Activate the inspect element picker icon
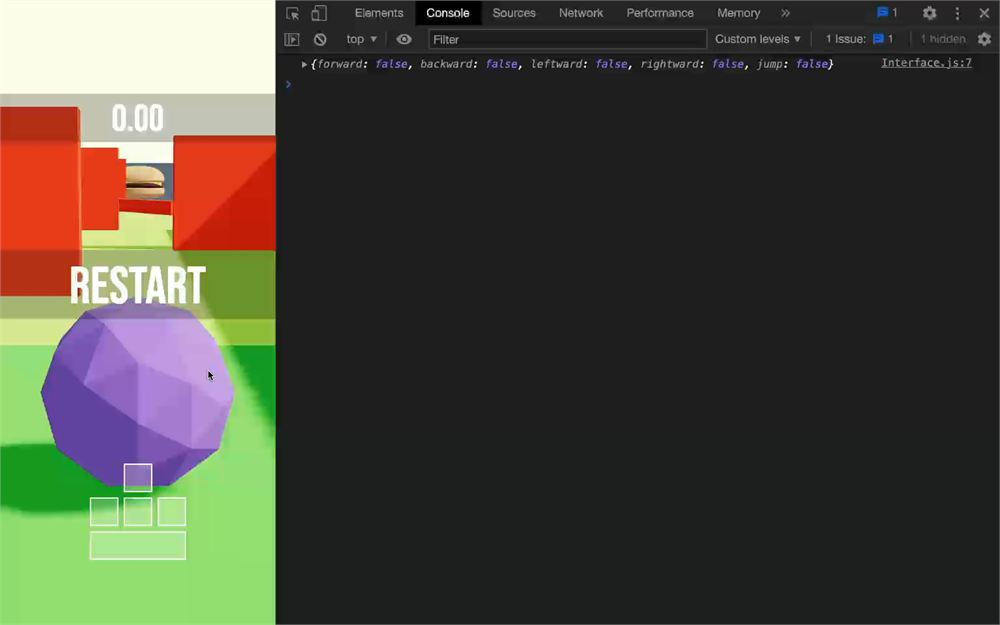The width and height of the screenshot is (1000, 625). pyautogui.click(x=293, y=13)
